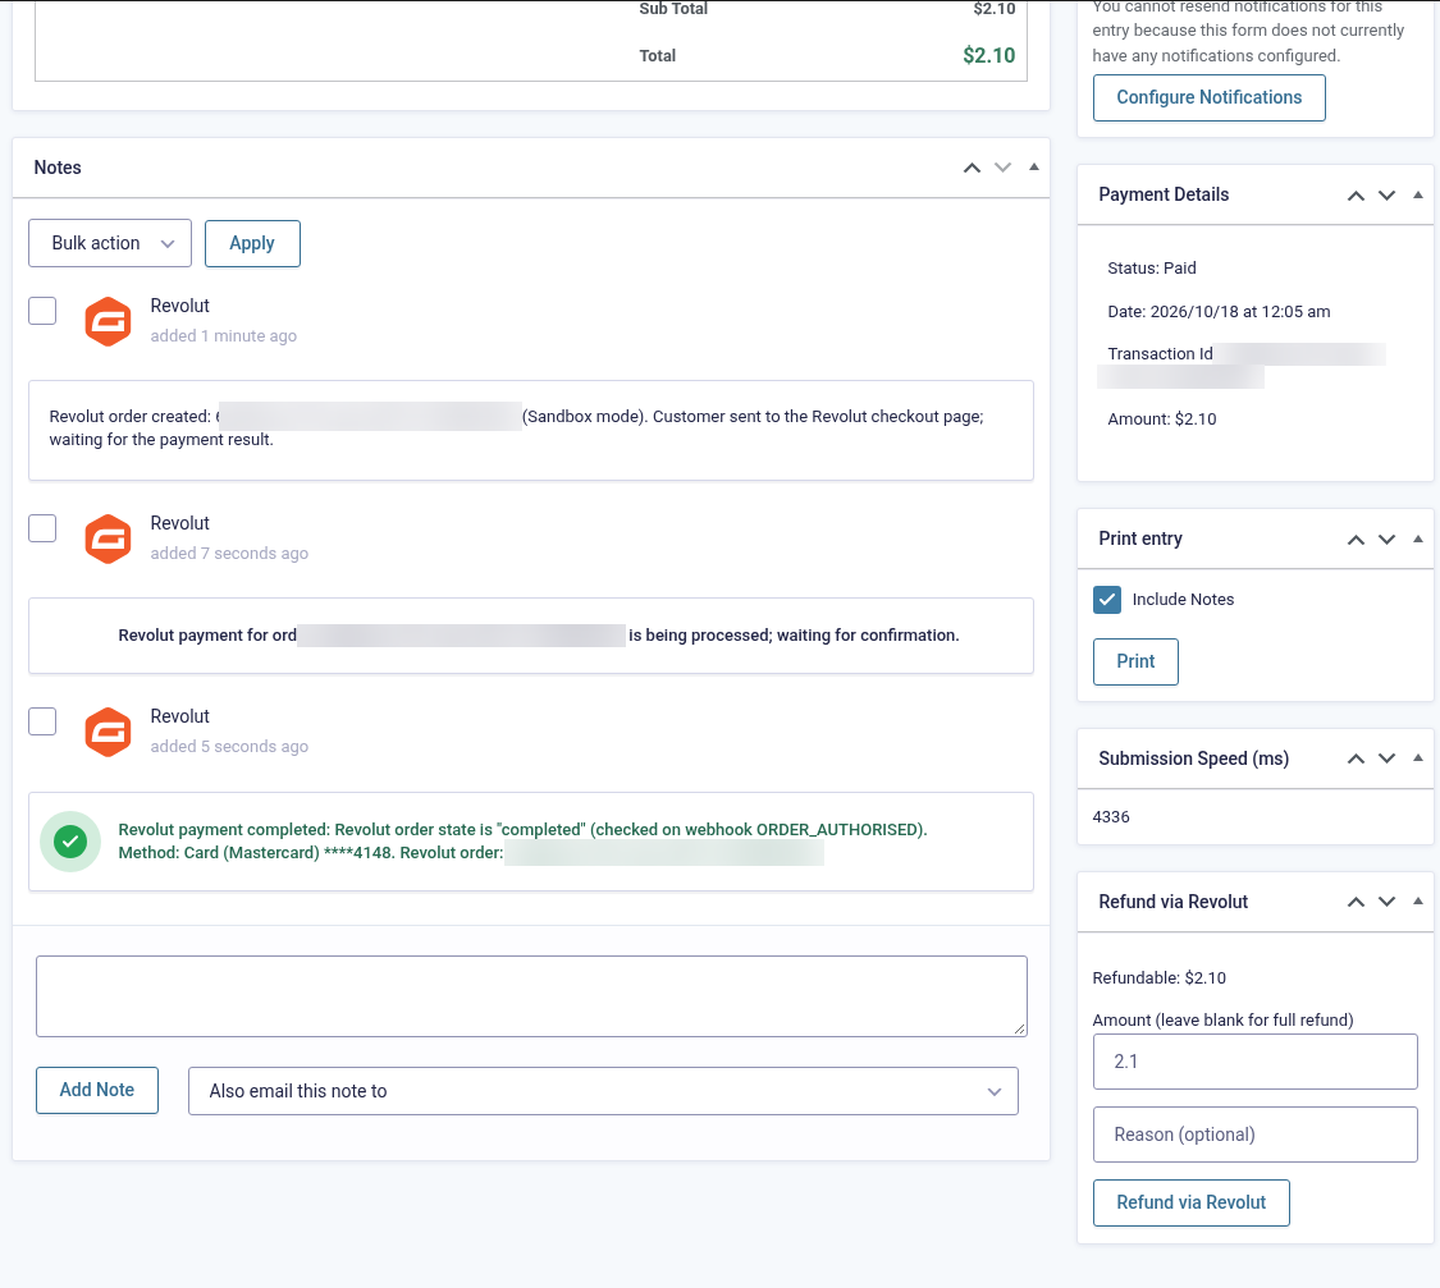Open the Bulk action dropdown
1440x1288 pixels.
pos(110,243)
